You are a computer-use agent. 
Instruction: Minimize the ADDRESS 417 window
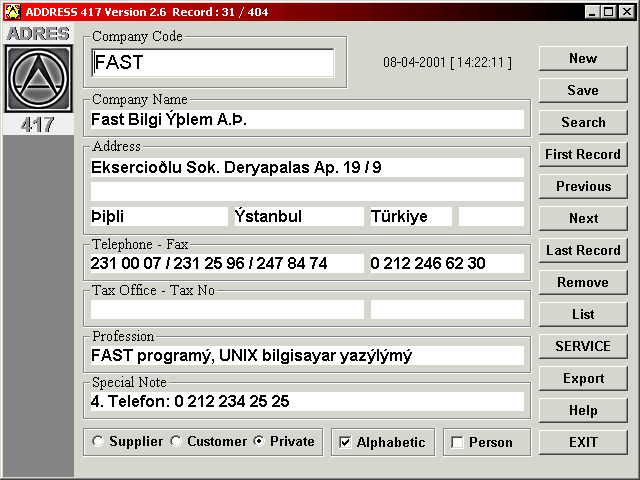click(x=591, y=12)
